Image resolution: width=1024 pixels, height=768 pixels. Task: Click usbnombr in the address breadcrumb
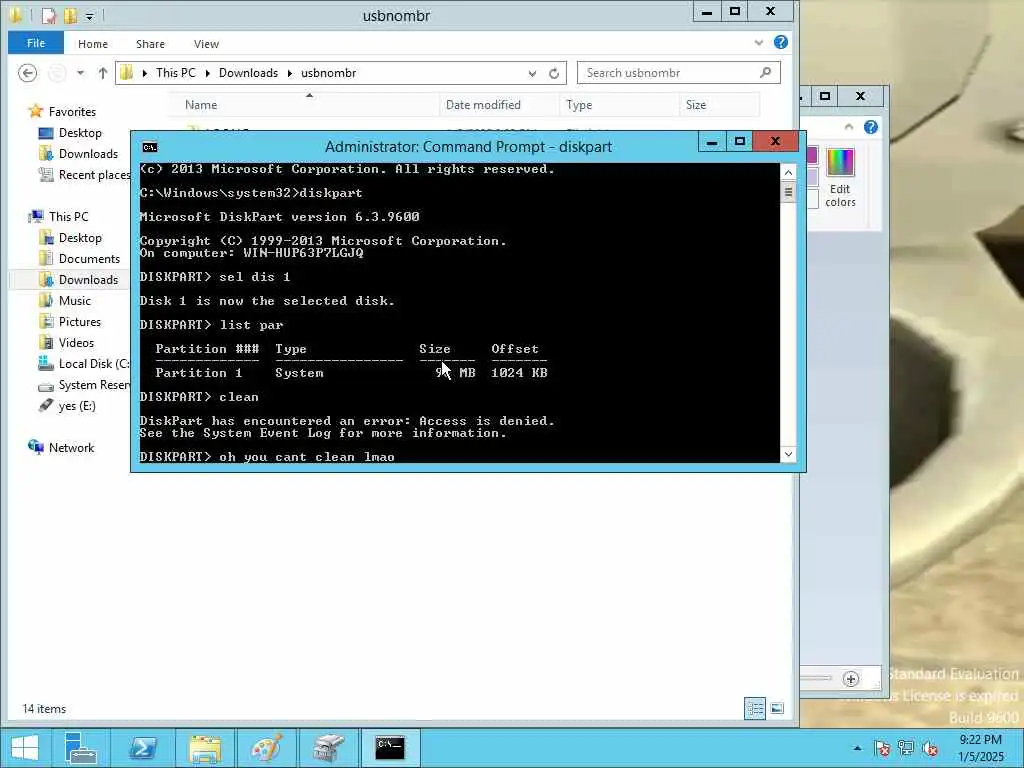(x=328, y=72)
